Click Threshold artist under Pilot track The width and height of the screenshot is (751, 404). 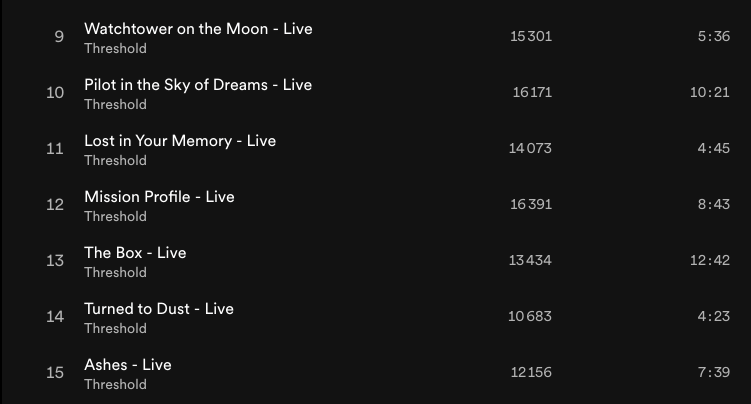coord(115,104)
